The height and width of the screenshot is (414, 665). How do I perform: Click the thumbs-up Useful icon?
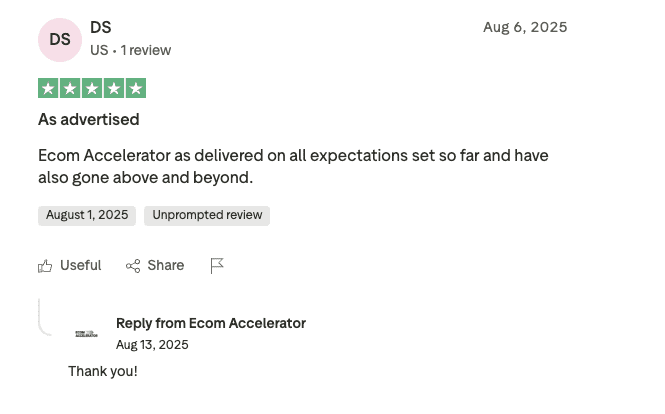45,266
